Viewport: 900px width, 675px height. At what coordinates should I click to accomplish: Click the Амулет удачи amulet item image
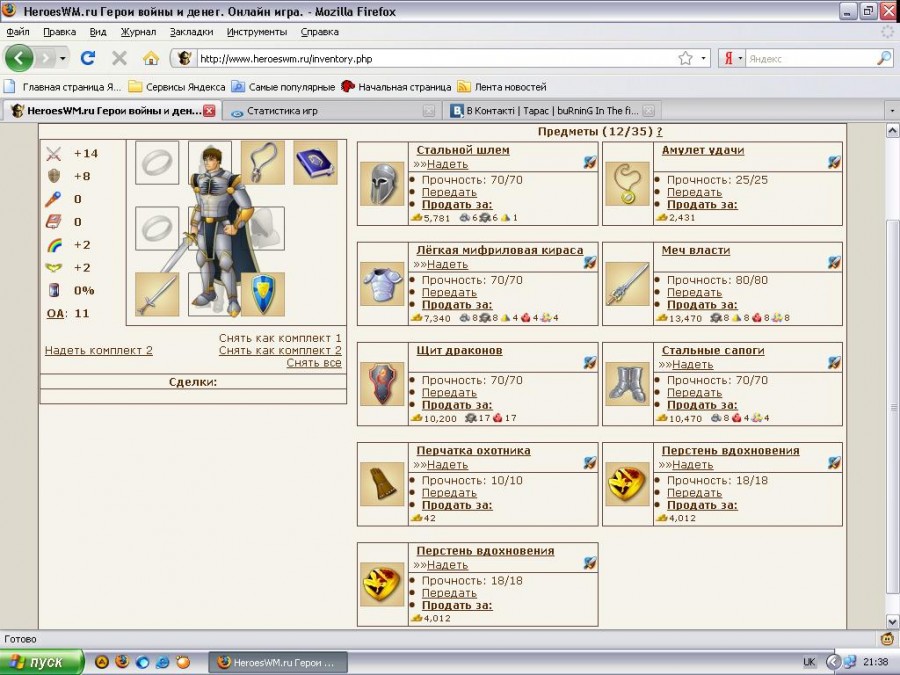point(627,184)
